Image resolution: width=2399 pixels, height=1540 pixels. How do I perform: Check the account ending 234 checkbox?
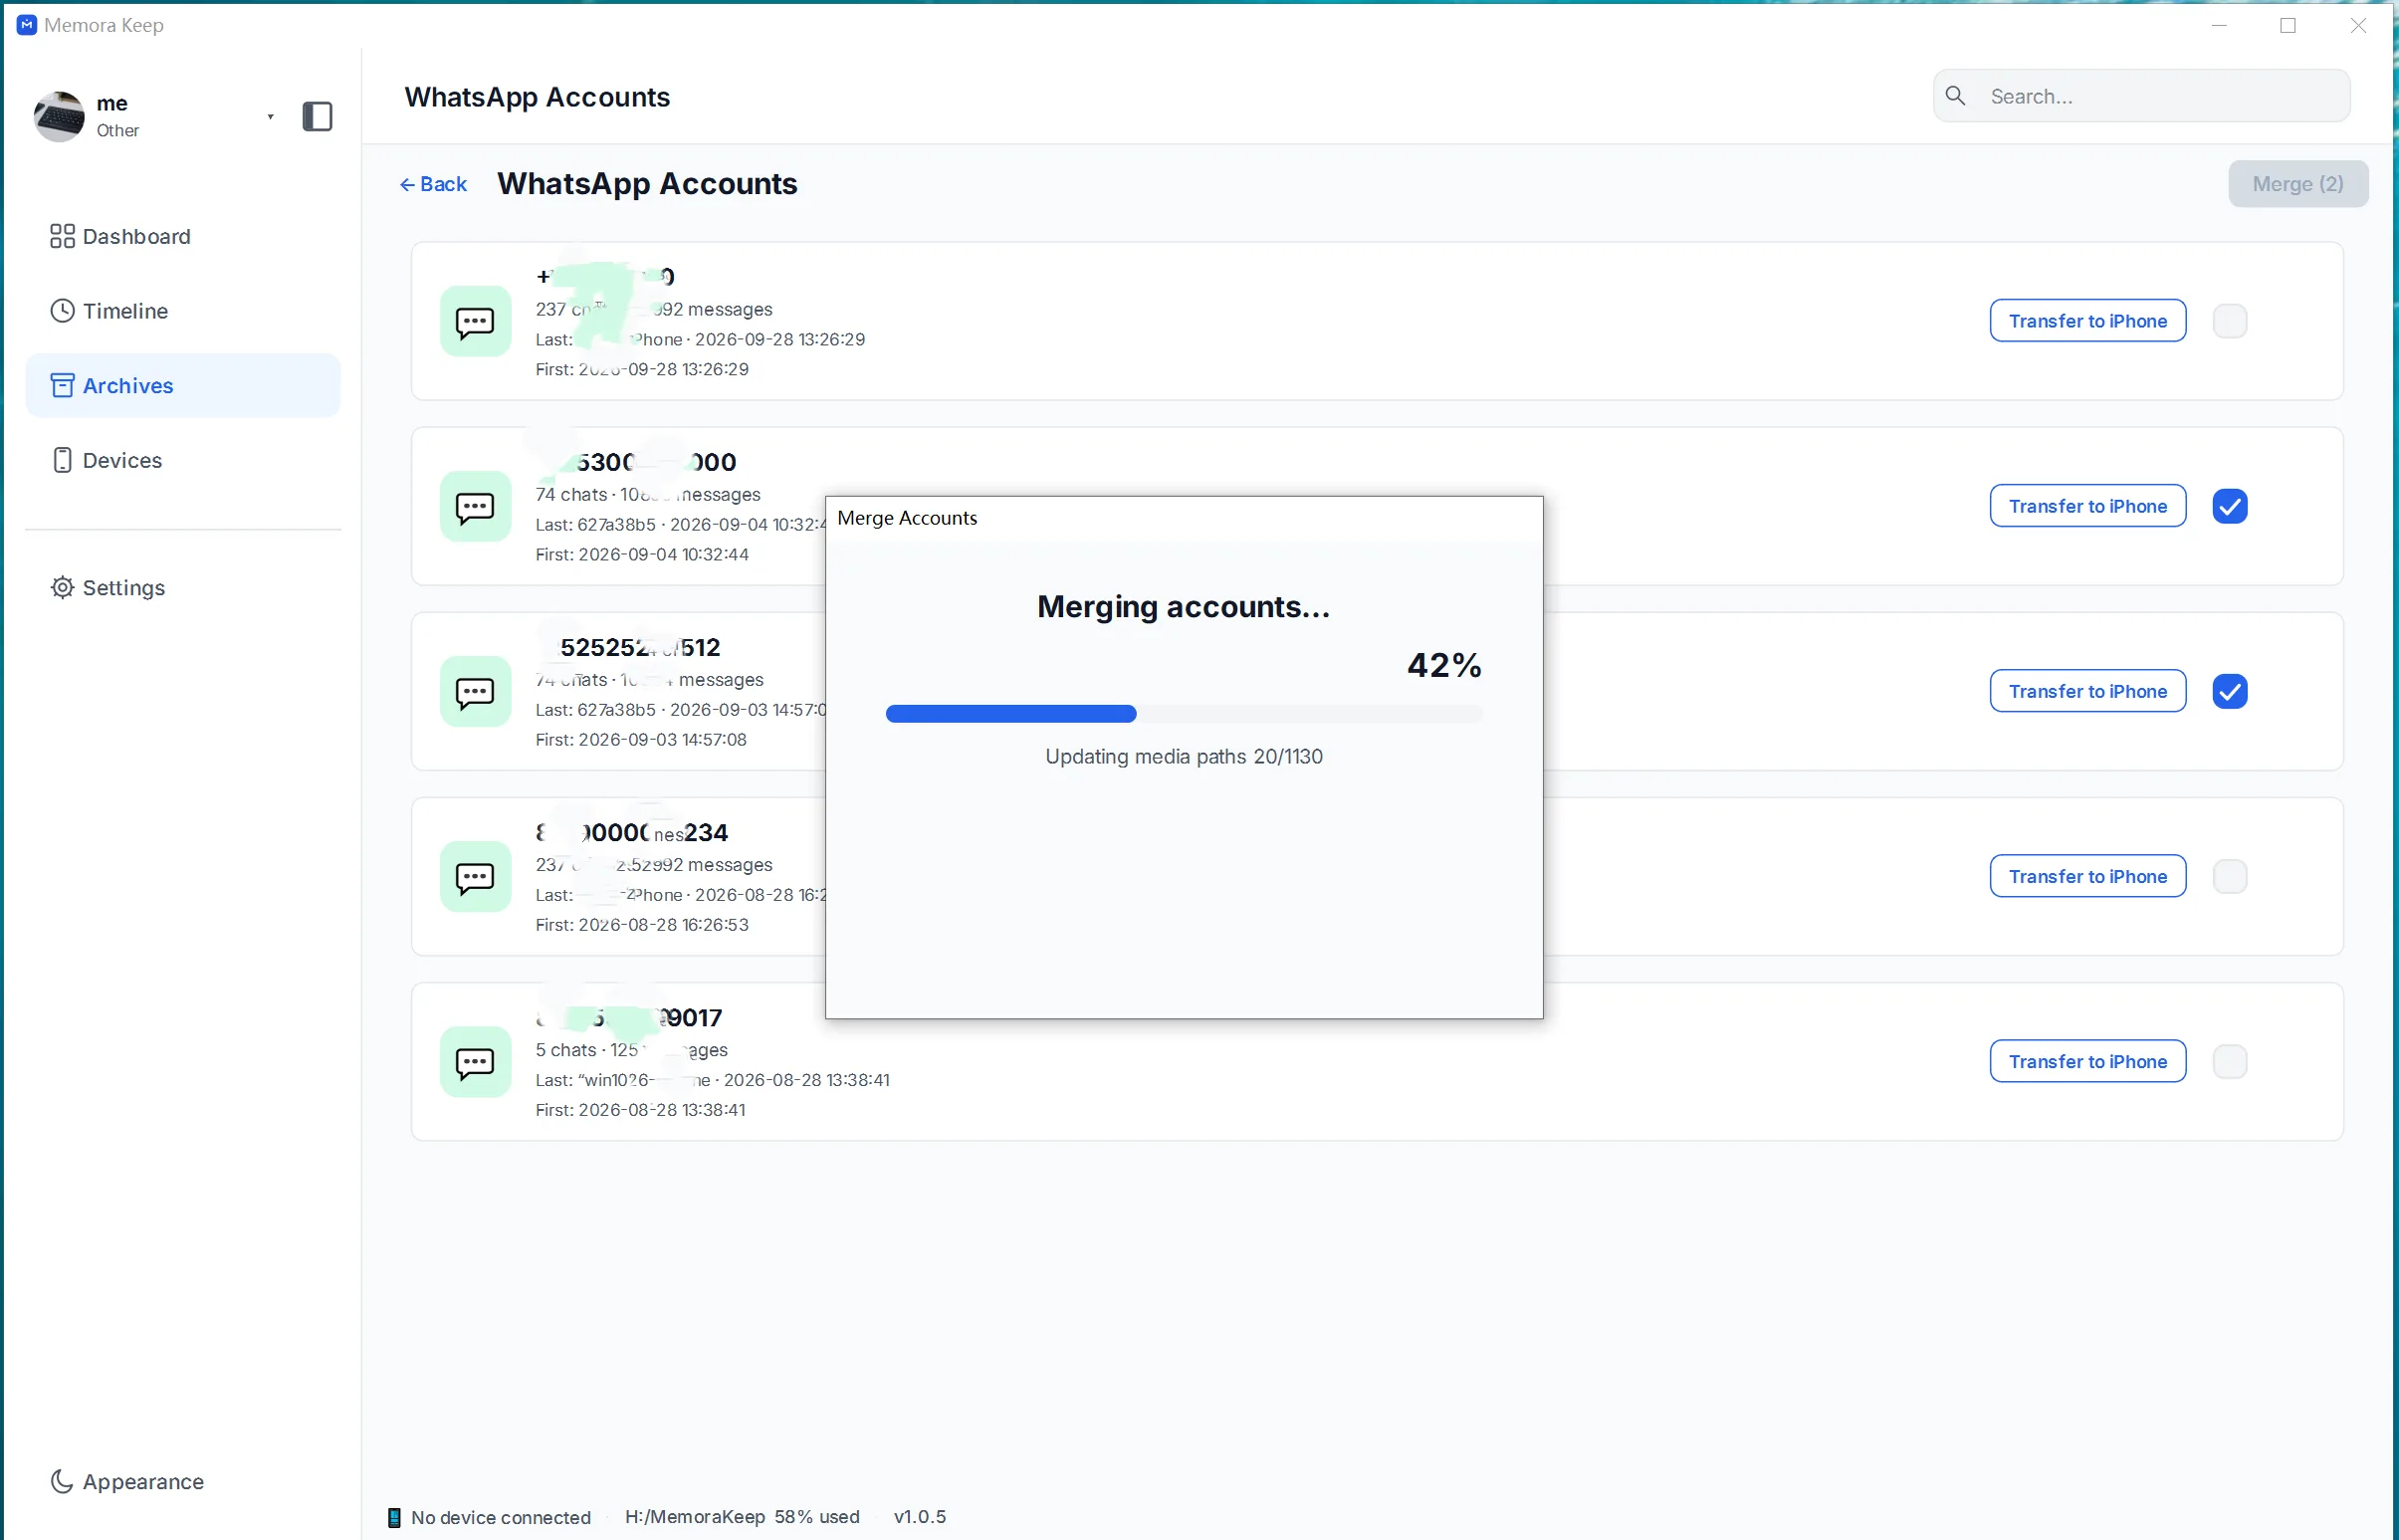point(2230,876)
